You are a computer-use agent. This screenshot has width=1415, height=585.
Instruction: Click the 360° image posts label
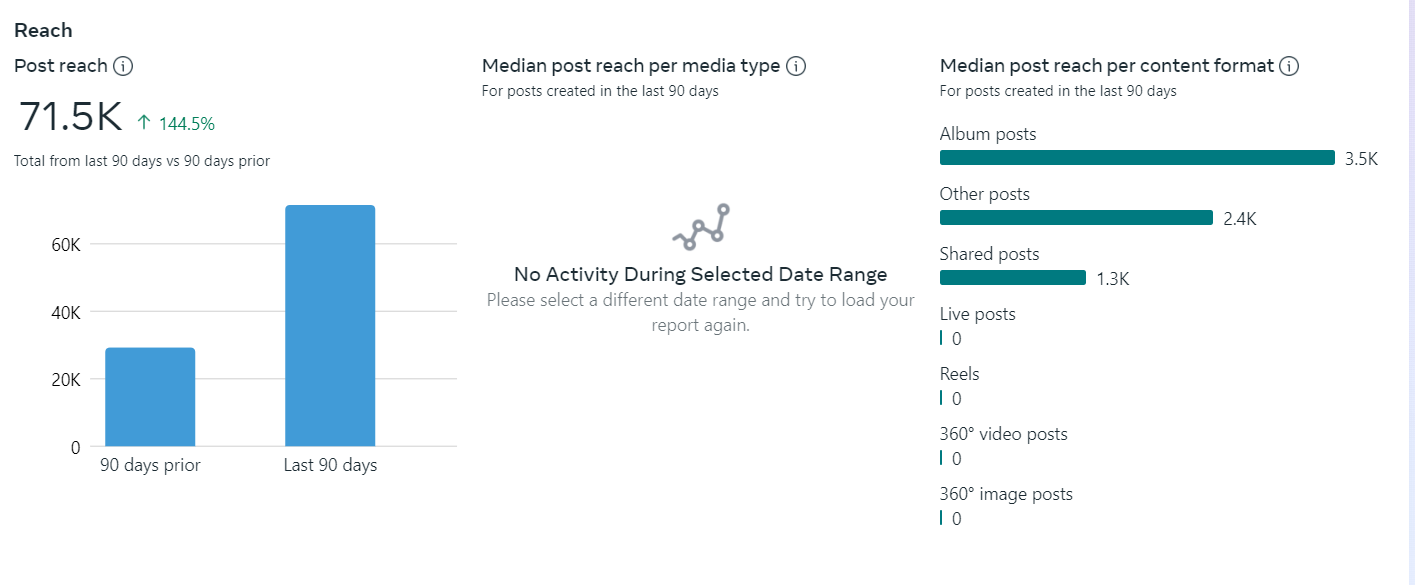1006,494
